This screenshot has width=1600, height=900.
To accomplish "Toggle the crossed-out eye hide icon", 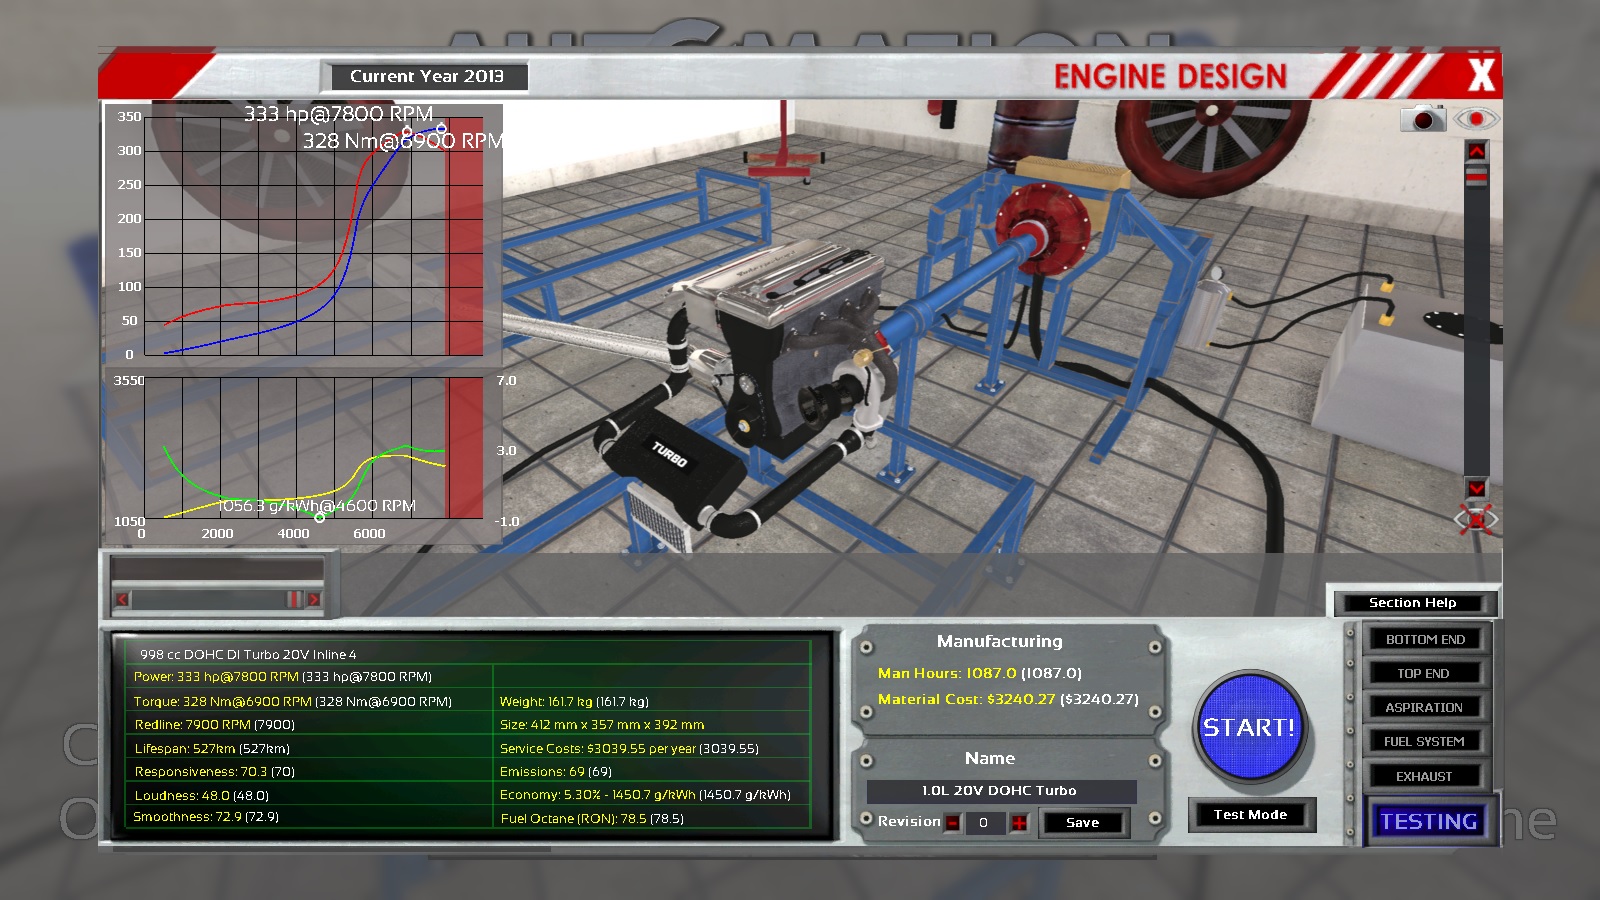I will click(x=1477, y=519).
